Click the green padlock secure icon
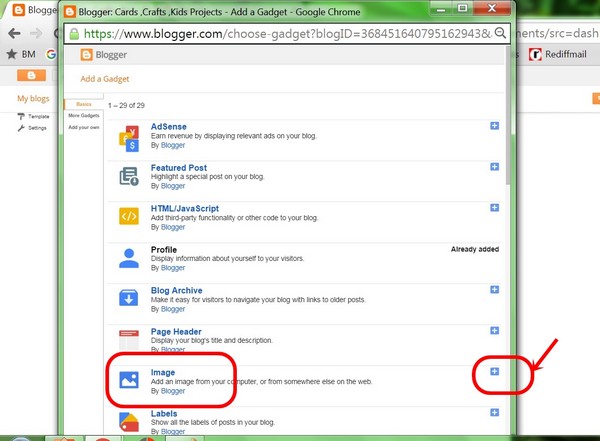The width and height of the screenshot is (600, 441). click(74, 34)
